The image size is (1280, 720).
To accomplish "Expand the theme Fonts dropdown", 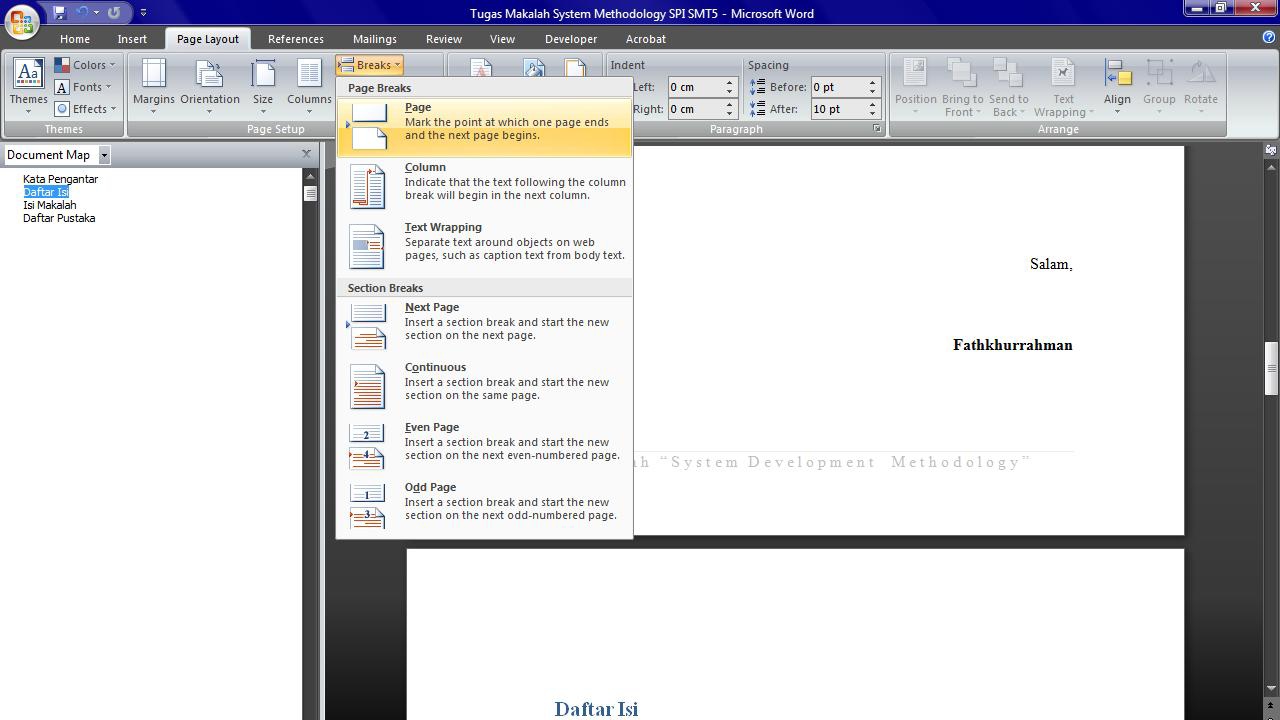I will [x=85, y=87].
